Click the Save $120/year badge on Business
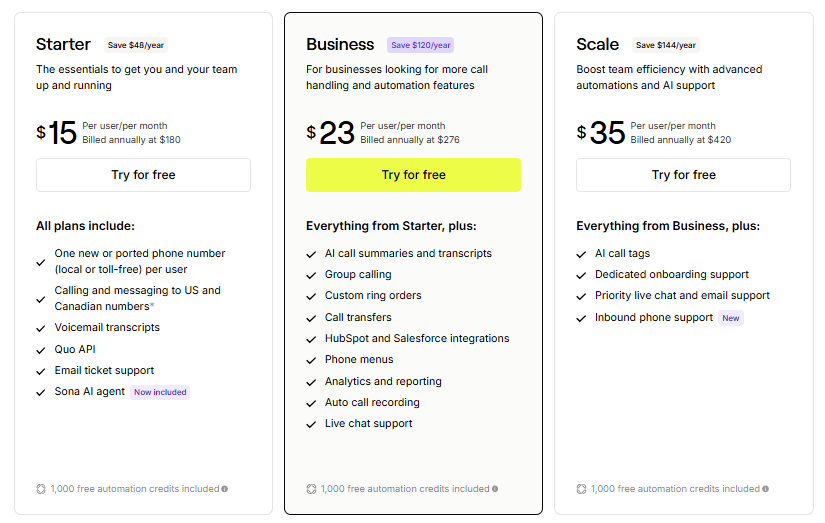 pos(420,45)
